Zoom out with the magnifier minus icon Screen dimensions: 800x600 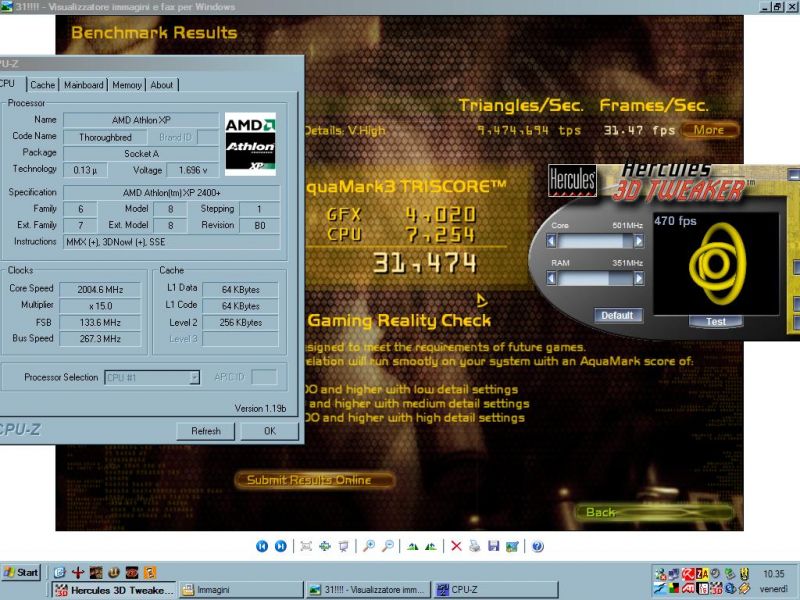coord(388,546)
